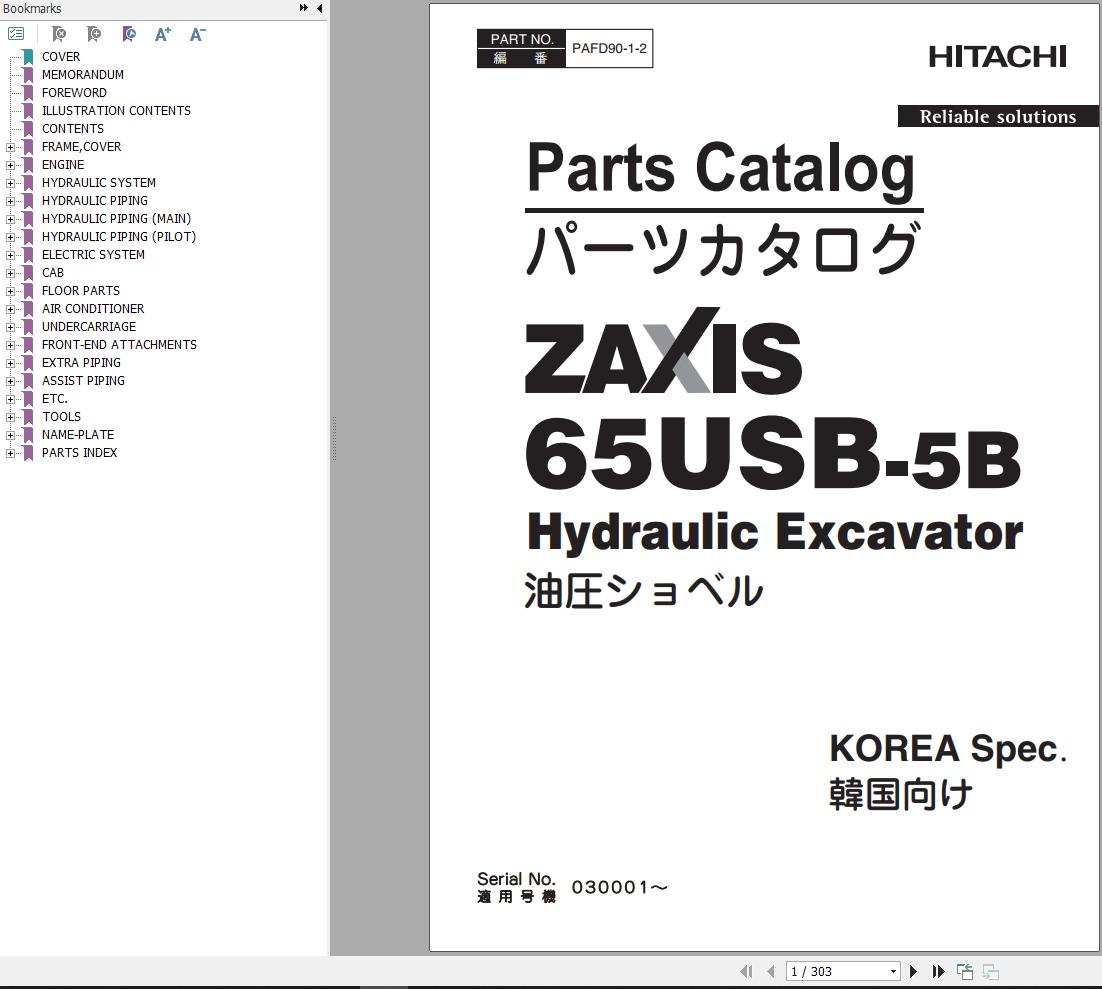Select the FRONT-END ATTACHMENTS bookmark
Image resolution: width=1102 pixels, height=989 pixels.
119,344
